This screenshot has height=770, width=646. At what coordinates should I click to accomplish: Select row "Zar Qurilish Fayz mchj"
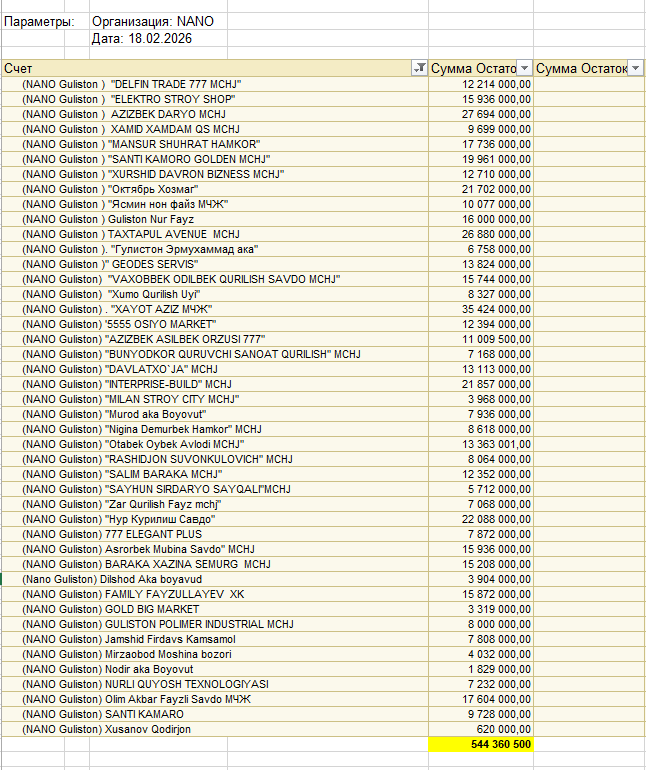(x=215, y=504)
